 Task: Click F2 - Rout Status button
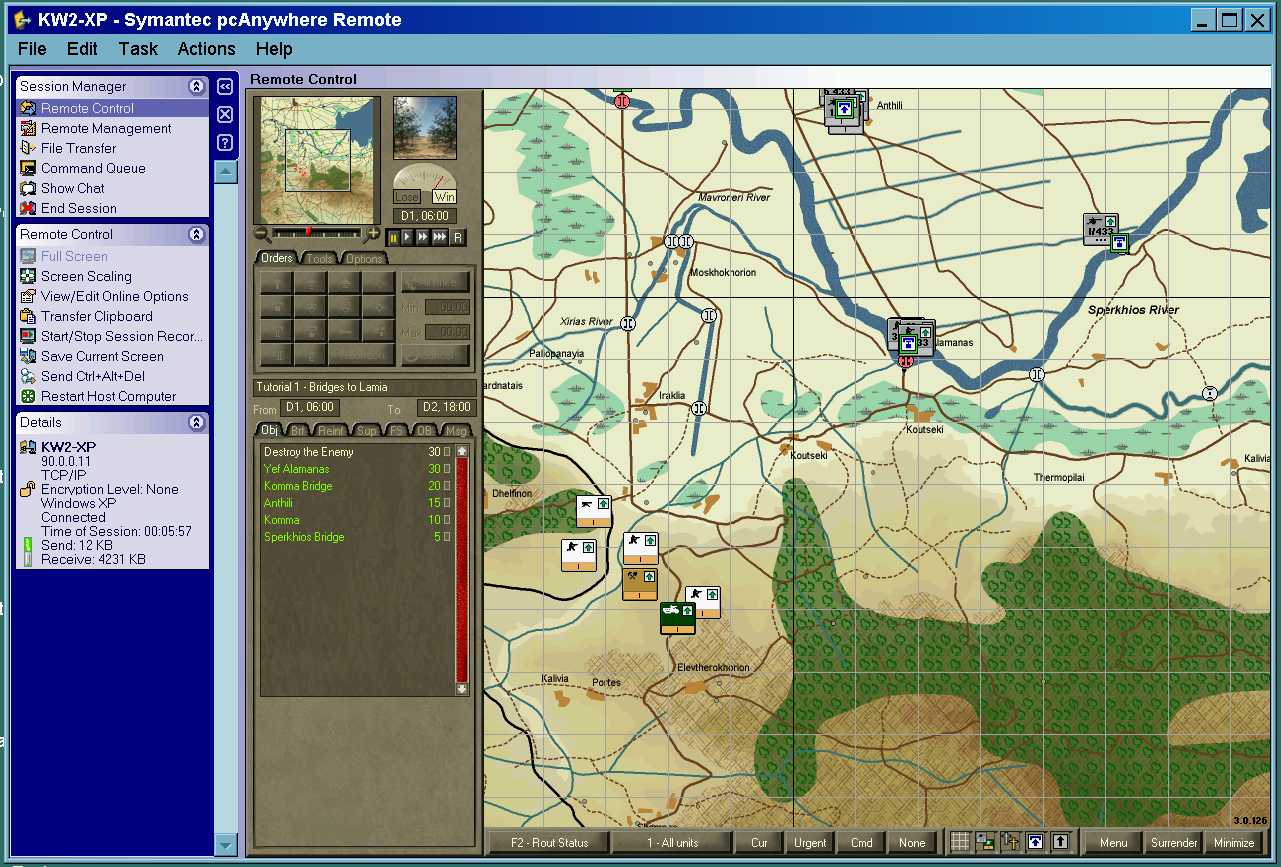click(549, 842)
